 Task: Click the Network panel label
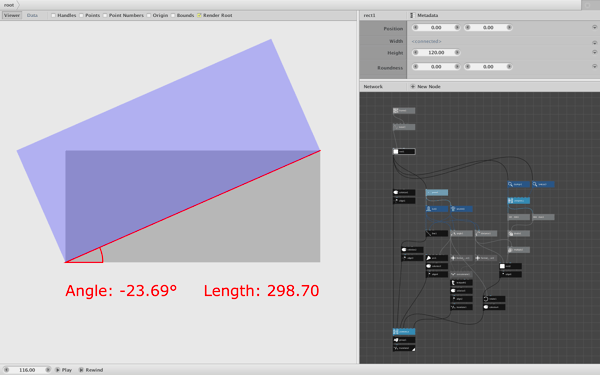(x=373, y=86)
